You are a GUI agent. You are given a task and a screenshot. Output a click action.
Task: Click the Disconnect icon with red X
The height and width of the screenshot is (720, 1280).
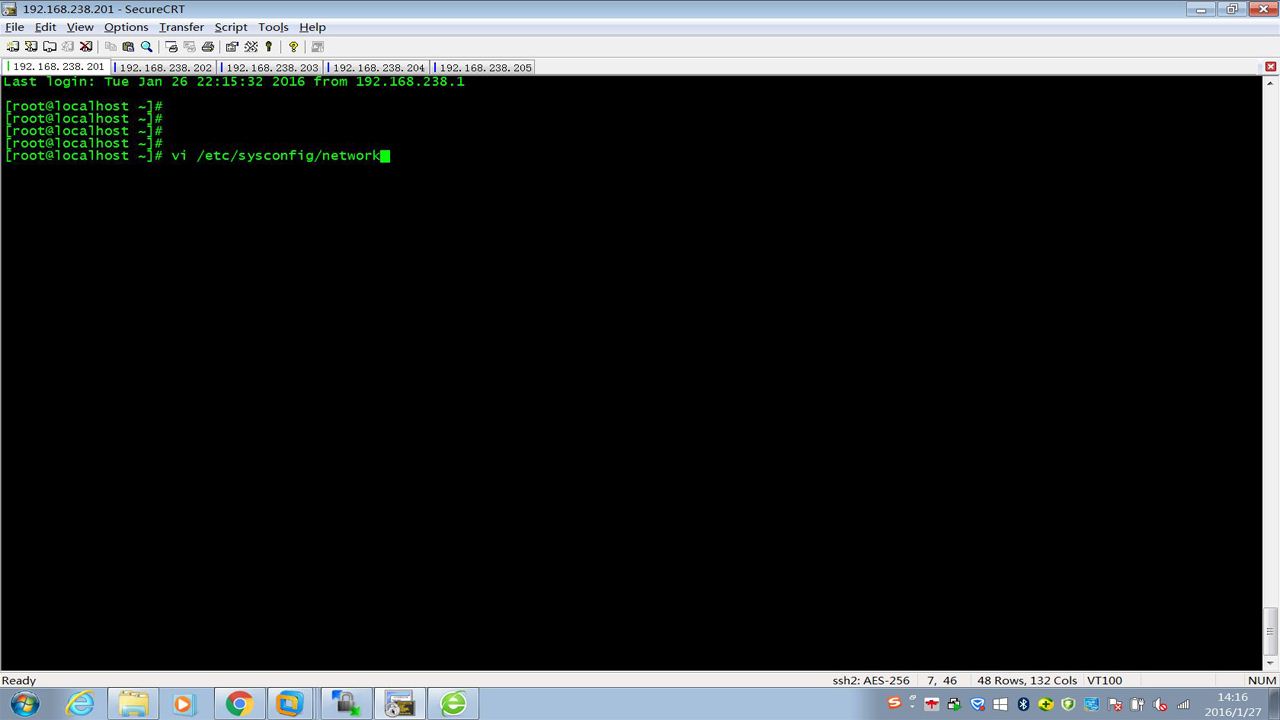pos(86,46)
